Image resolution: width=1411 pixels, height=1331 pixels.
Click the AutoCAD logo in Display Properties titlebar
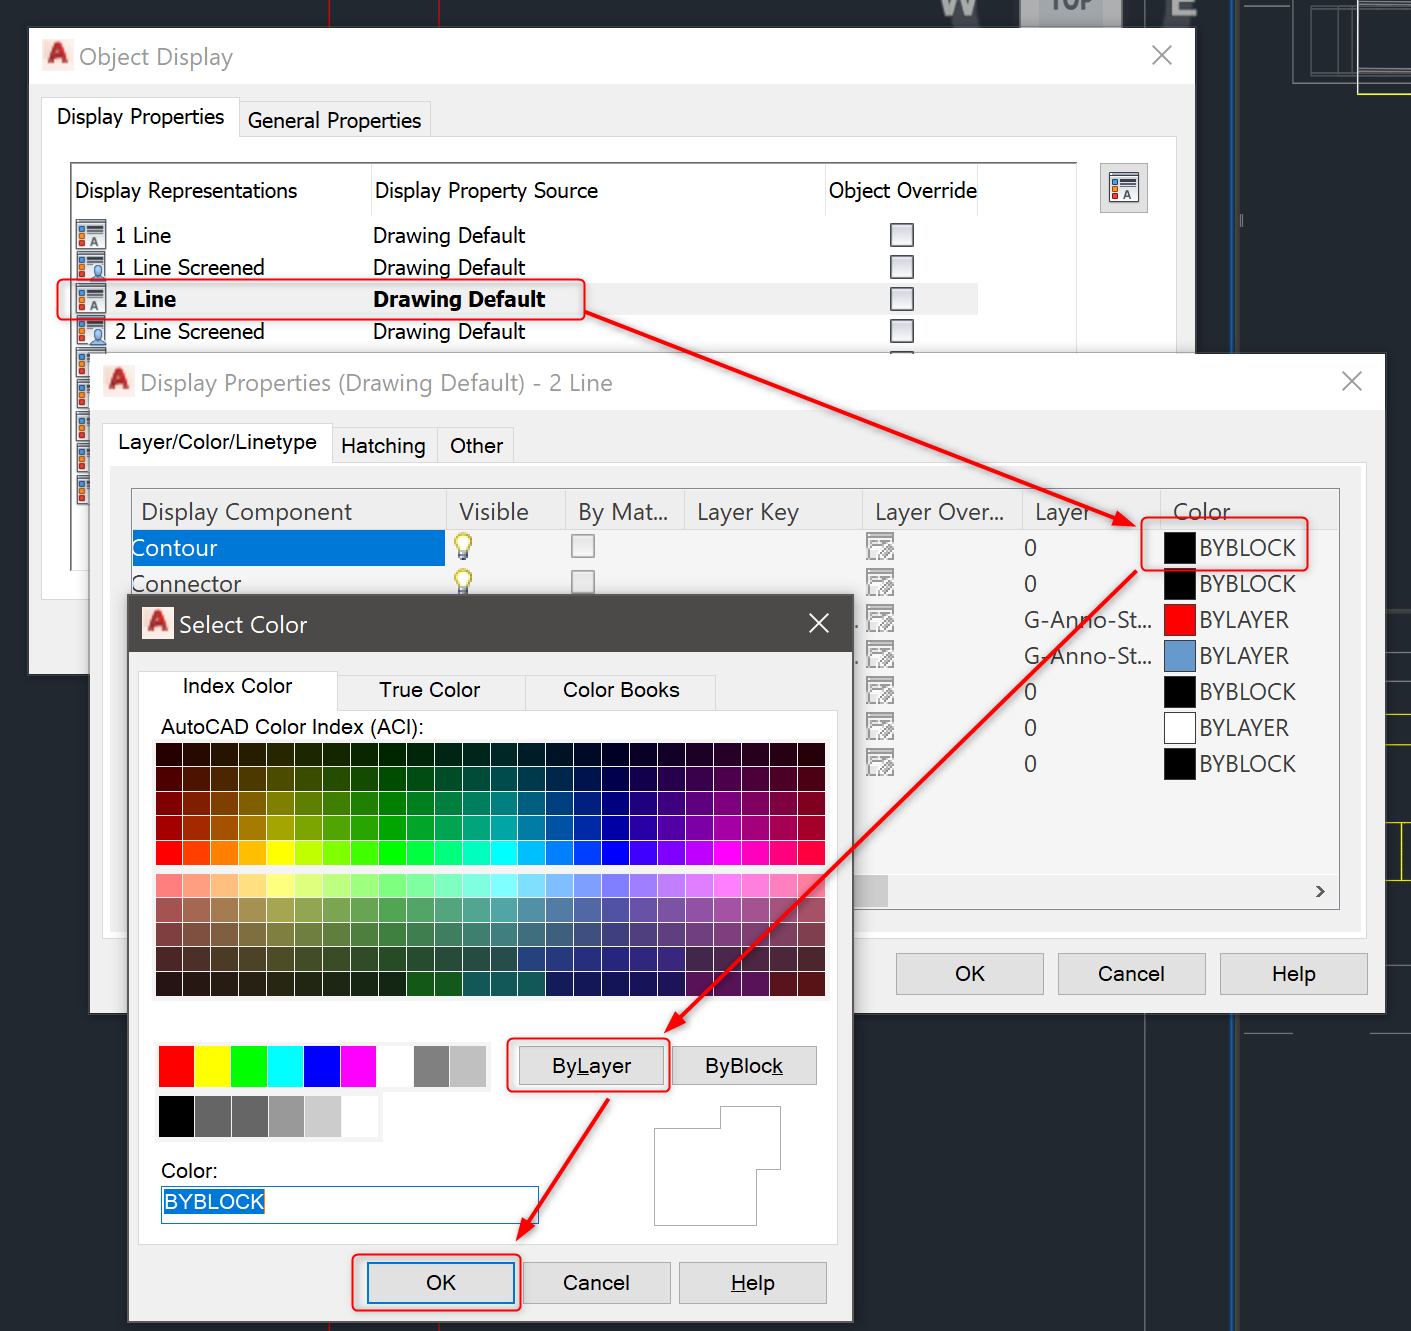118,381
